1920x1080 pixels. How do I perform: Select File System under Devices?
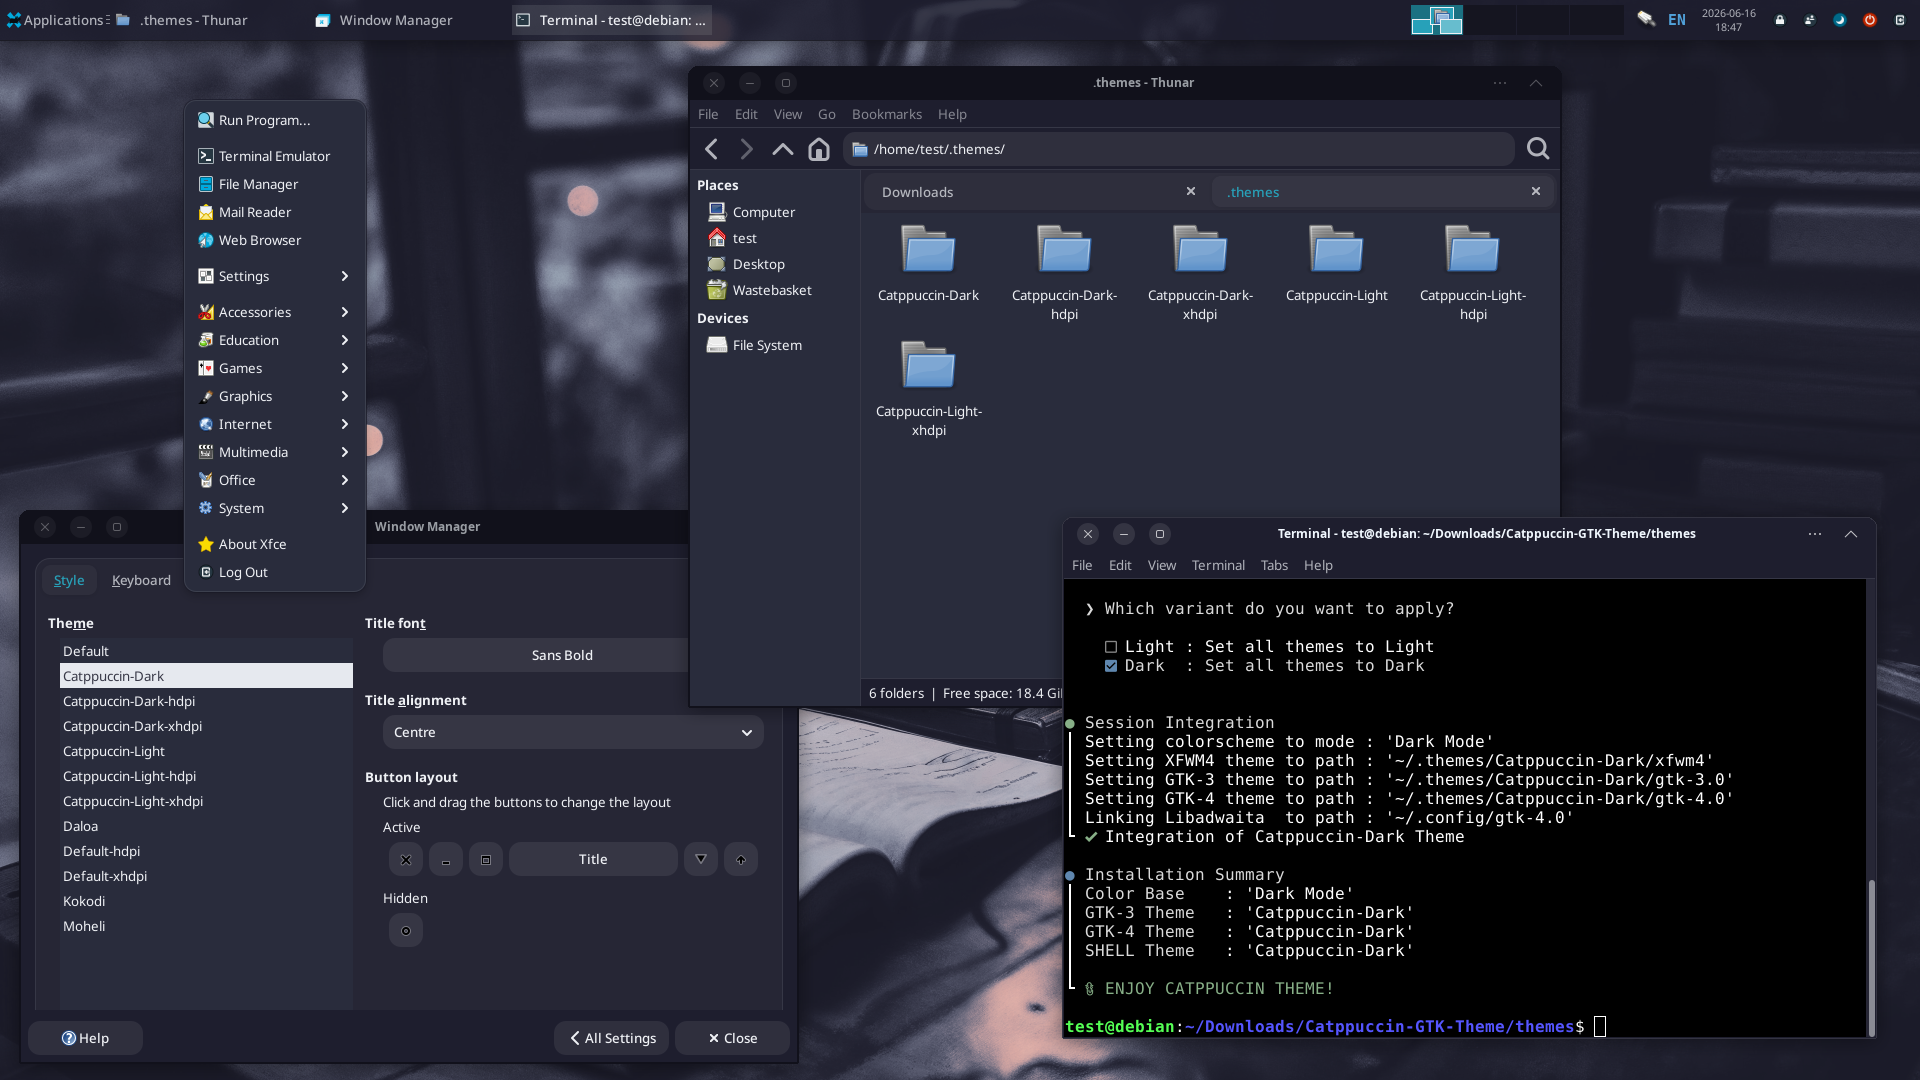766,345
